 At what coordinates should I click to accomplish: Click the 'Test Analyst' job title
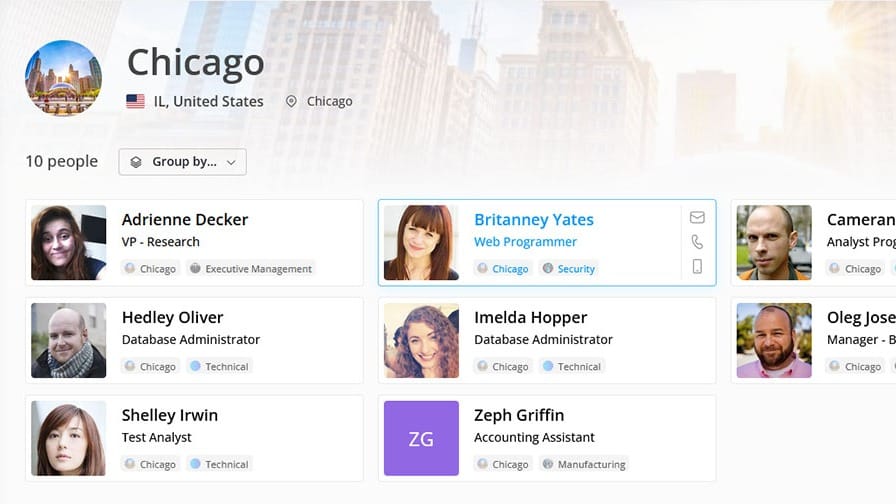coord(157,437)
